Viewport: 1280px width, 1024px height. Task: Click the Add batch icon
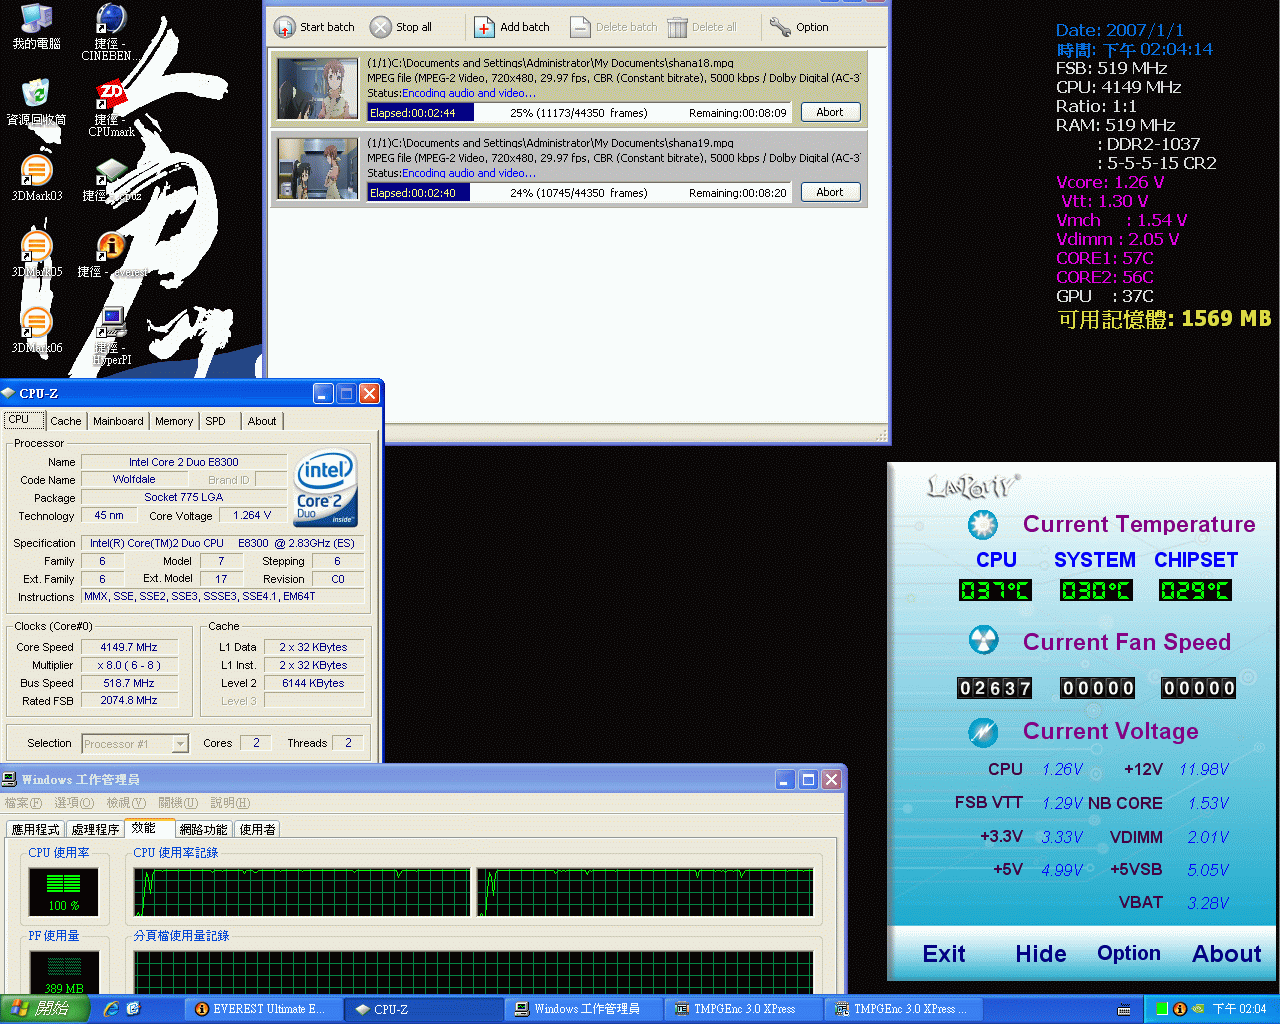(484, 27)
